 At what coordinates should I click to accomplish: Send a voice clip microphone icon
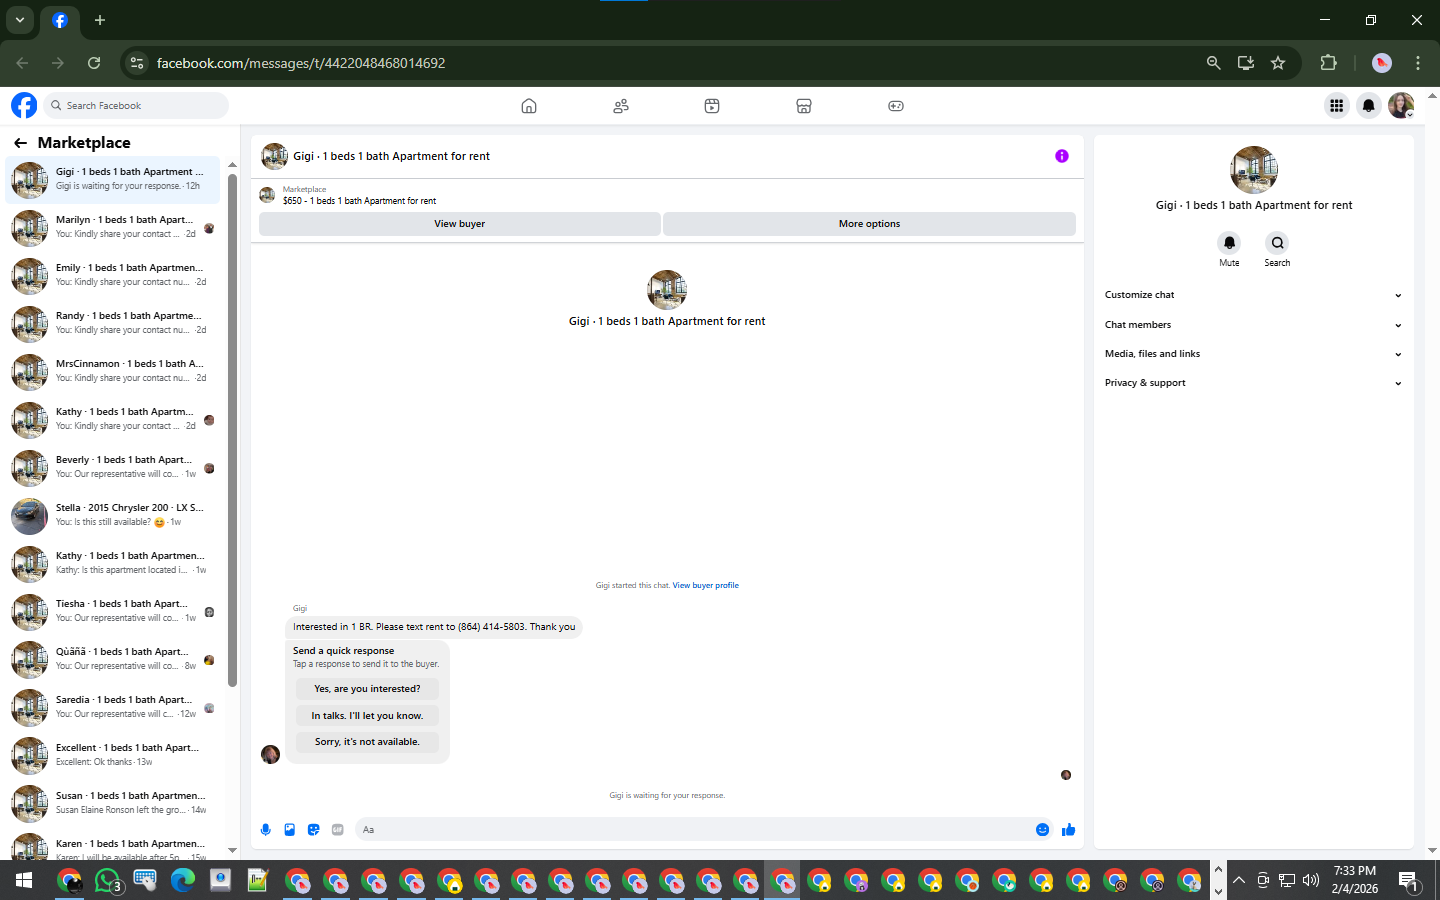(x=266, y=830)
